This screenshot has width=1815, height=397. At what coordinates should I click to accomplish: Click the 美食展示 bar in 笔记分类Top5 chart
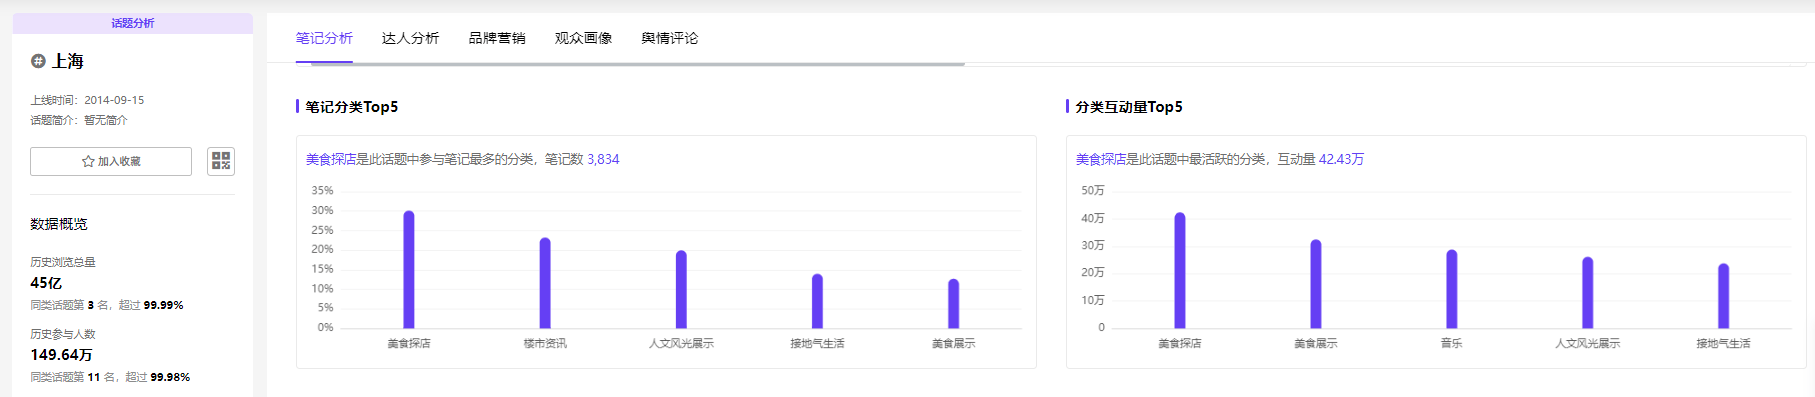953,303
